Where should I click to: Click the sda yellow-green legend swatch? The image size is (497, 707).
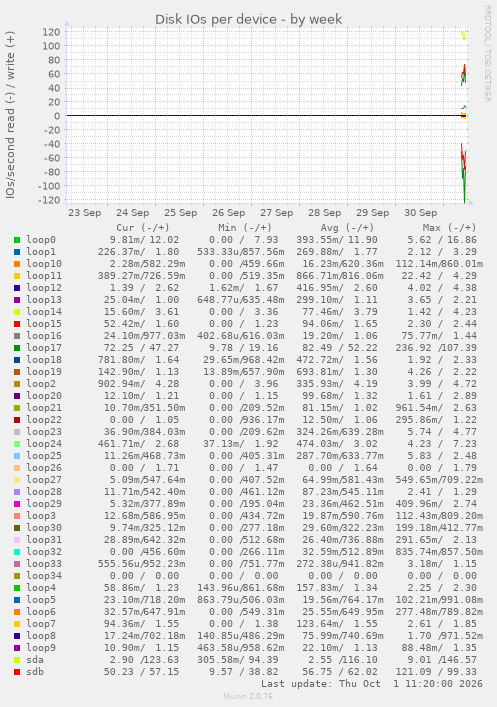point(17,660)
